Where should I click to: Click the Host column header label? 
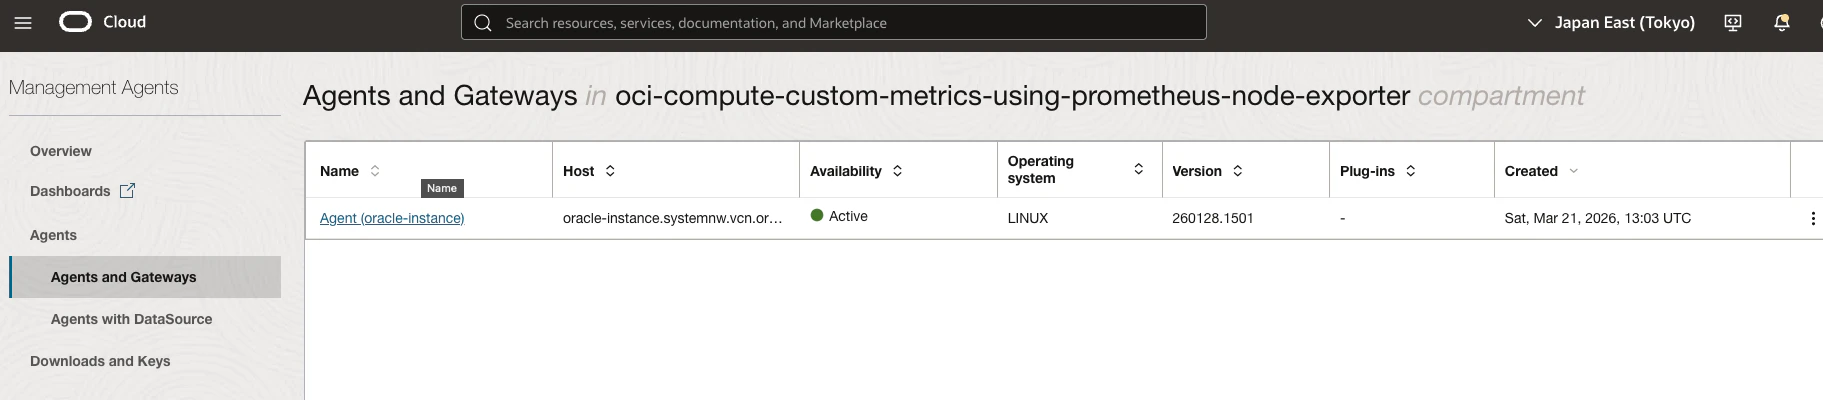tap(579, 171)
